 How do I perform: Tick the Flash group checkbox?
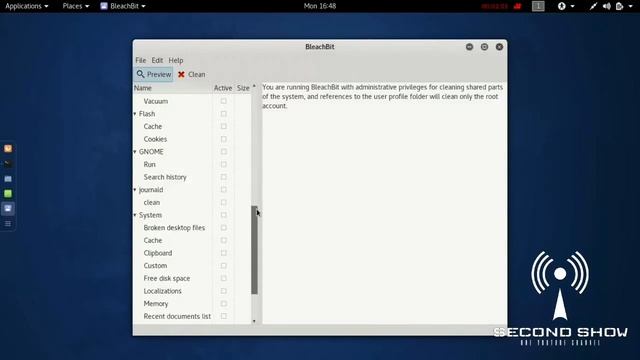224,113
